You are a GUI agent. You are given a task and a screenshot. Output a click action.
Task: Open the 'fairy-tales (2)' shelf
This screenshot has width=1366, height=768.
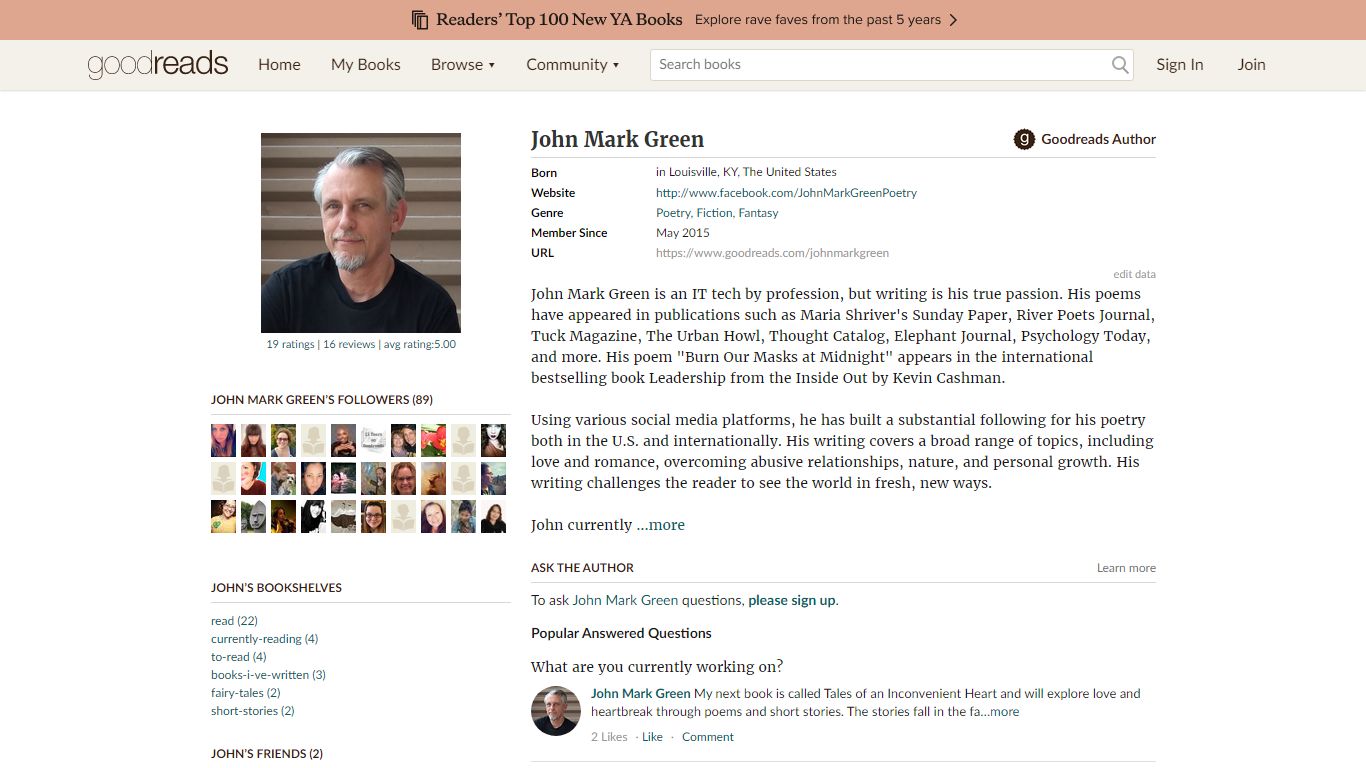(x=245, y=693)
